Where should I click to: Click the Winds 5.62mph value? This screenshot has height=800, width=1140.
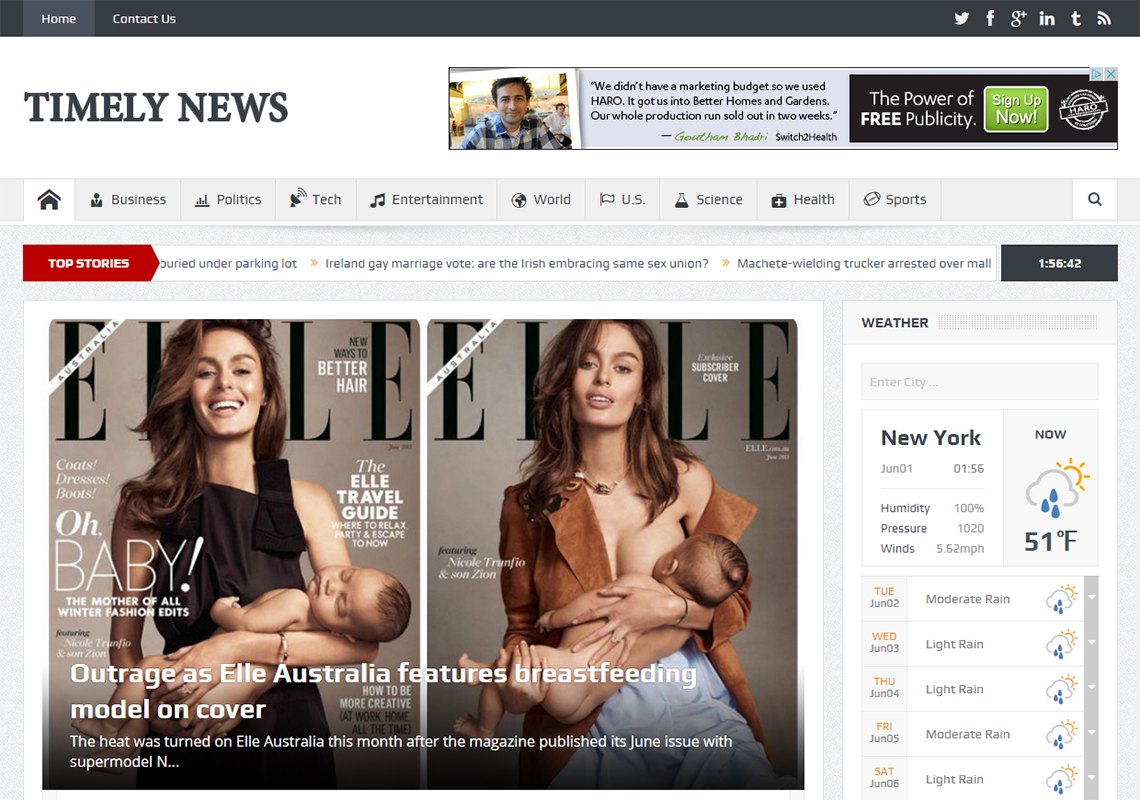click(x=960, y=548)
